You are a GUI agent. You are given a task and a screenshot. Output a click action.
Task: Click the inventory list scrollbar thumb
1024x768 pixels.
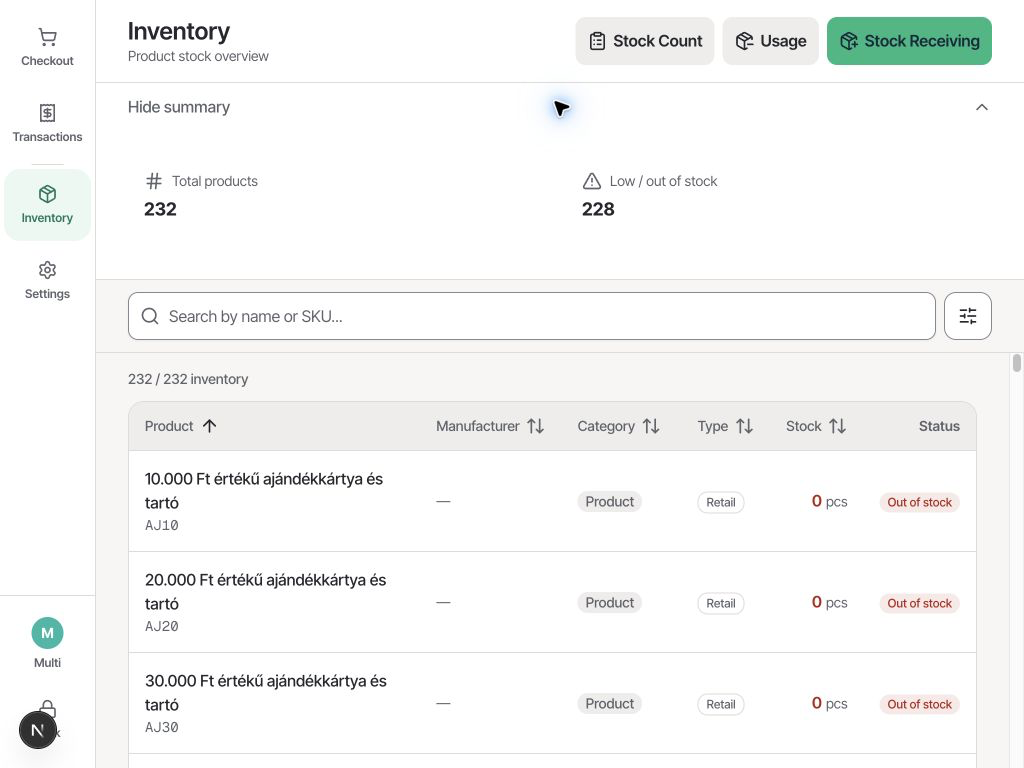pyautogui.click(x=1016, y=363)
